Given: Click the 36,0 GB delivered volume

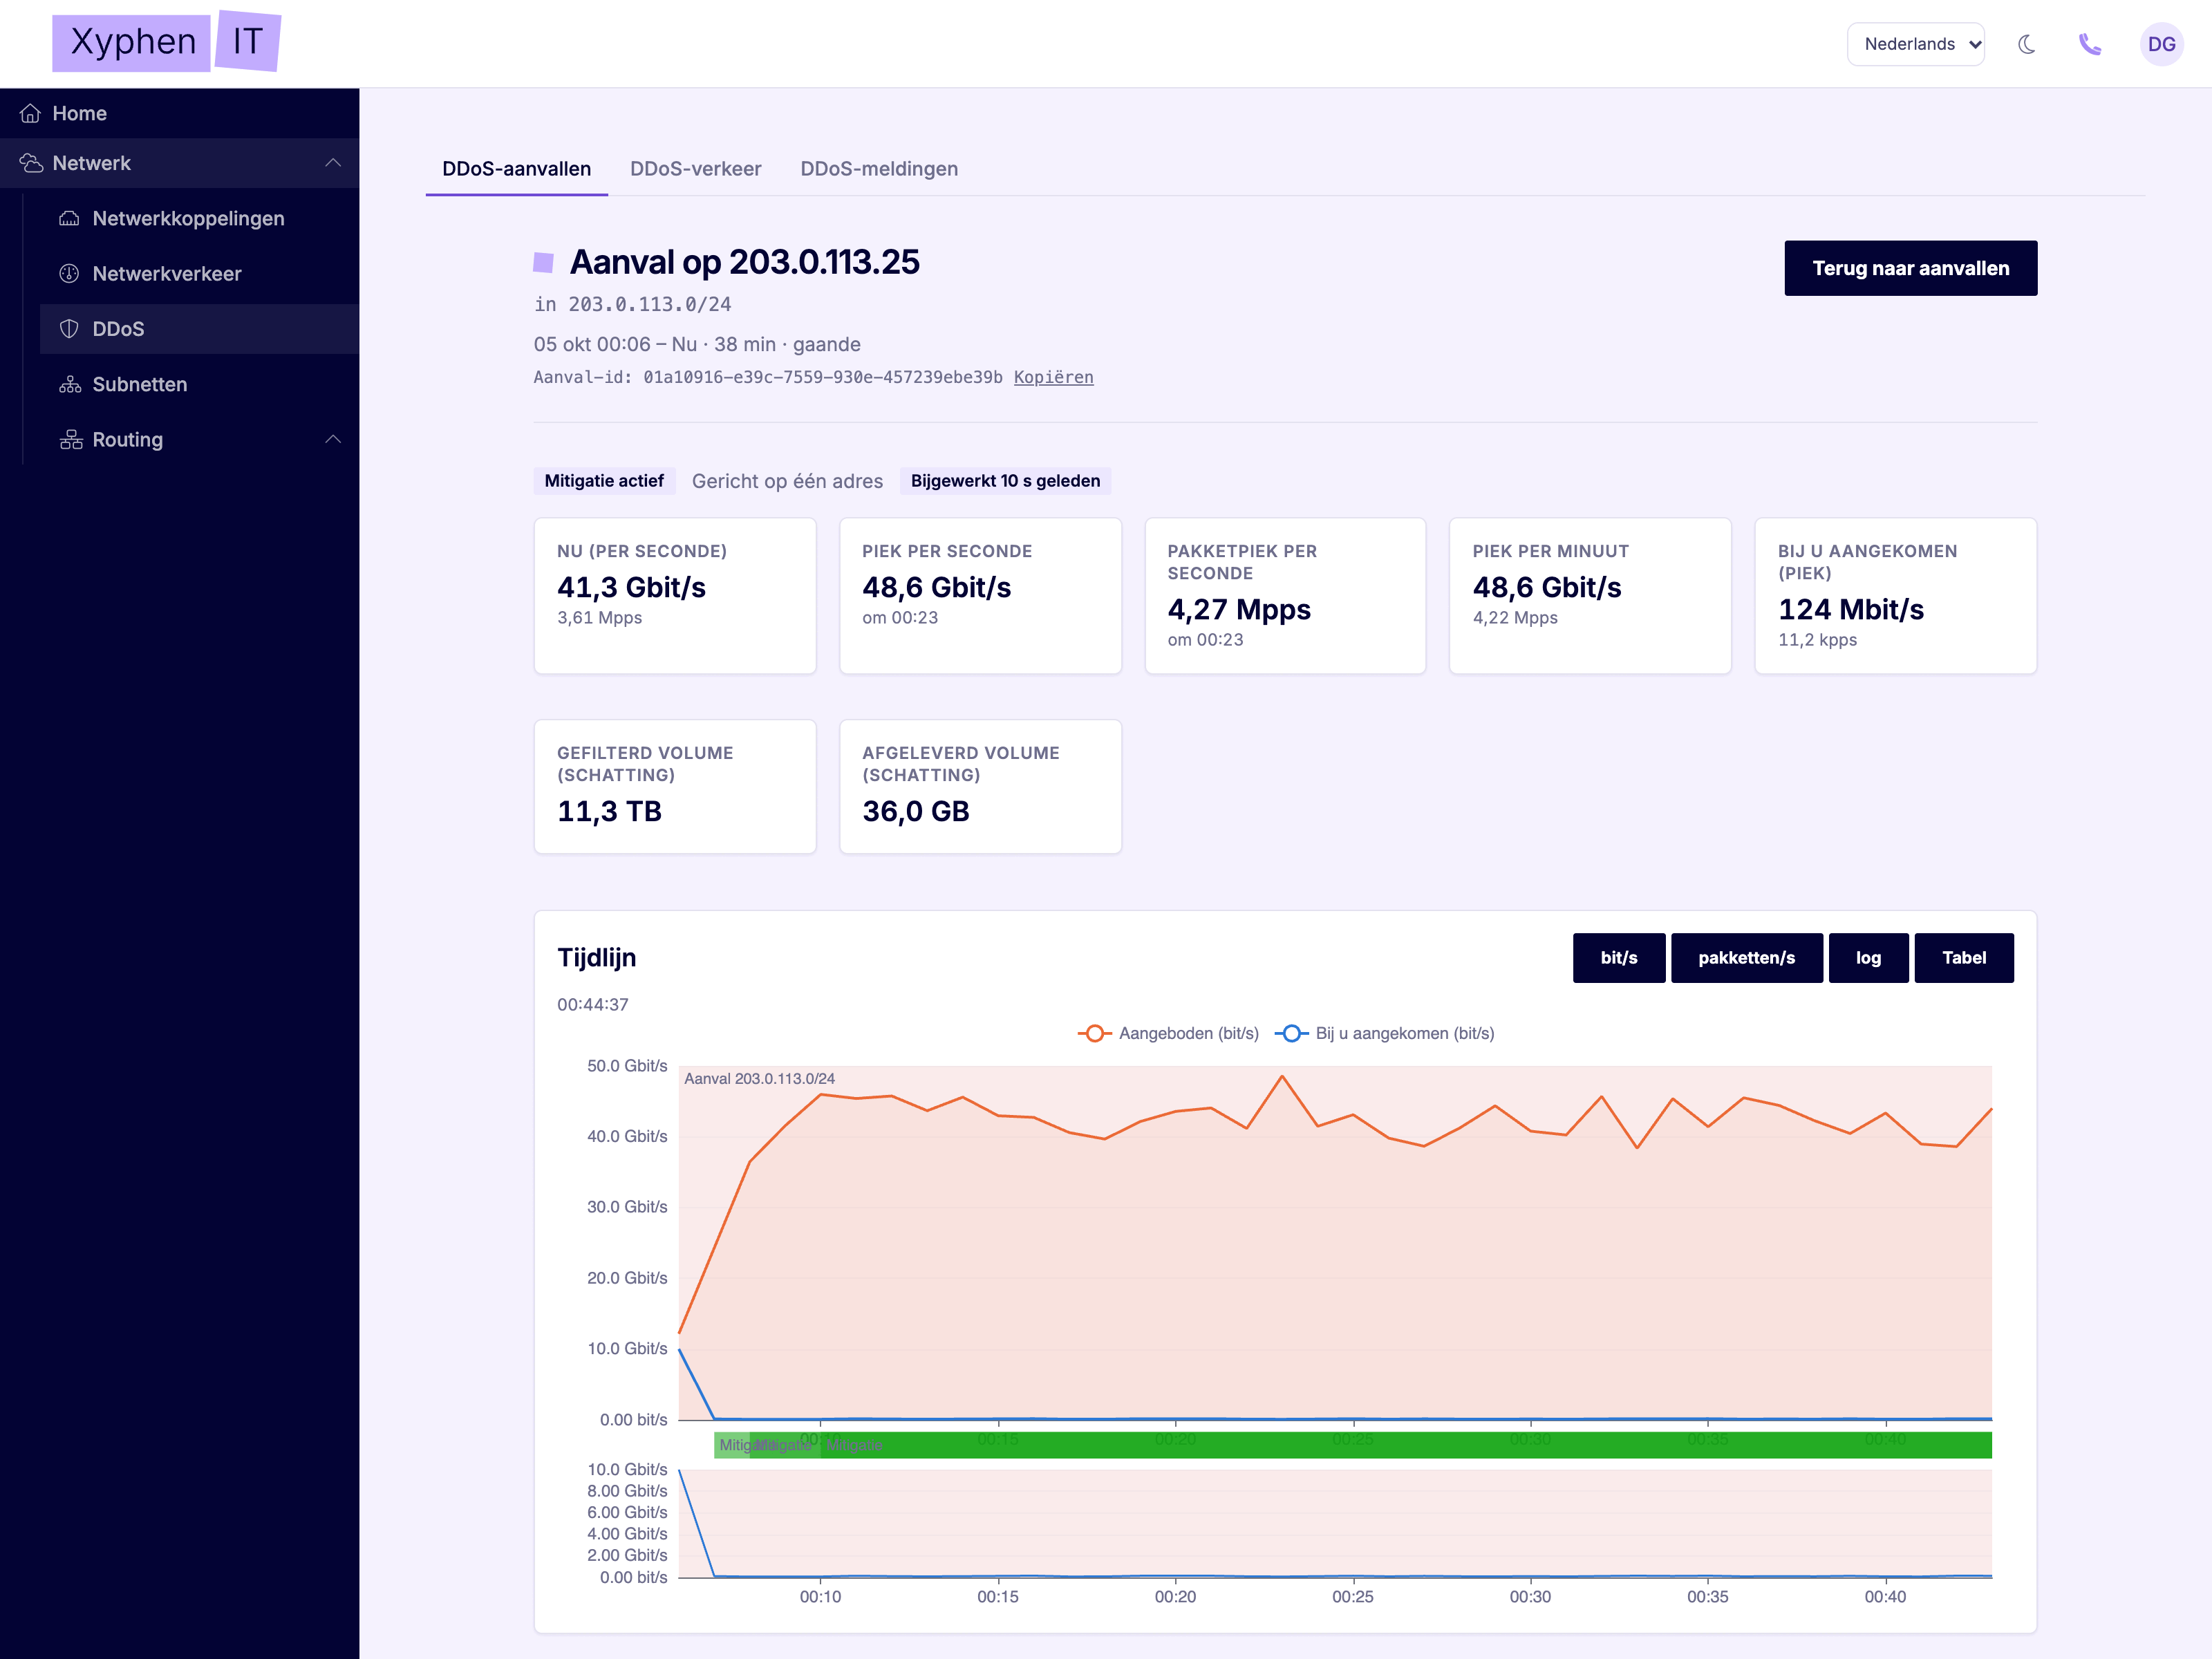Looking at the screenshot, I should (x=915, y=811).
